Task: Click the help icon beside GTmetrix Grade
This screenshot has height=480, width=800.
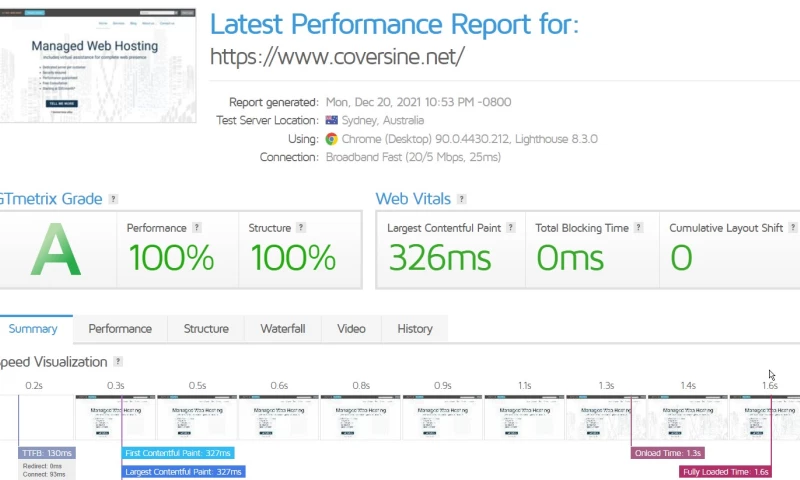Action: click(113, 200)
